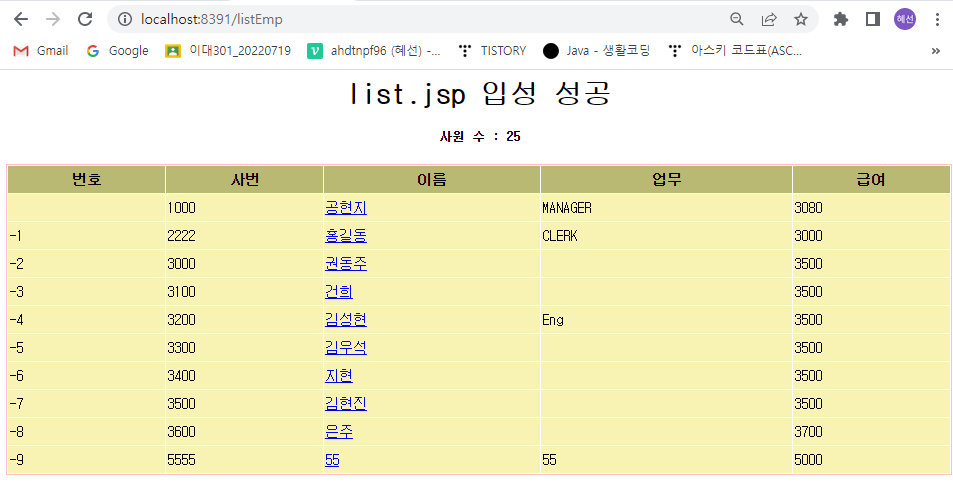Screen dimensions: 953x490
Task: Click the salary value 3700
Action: pos(808,432)
